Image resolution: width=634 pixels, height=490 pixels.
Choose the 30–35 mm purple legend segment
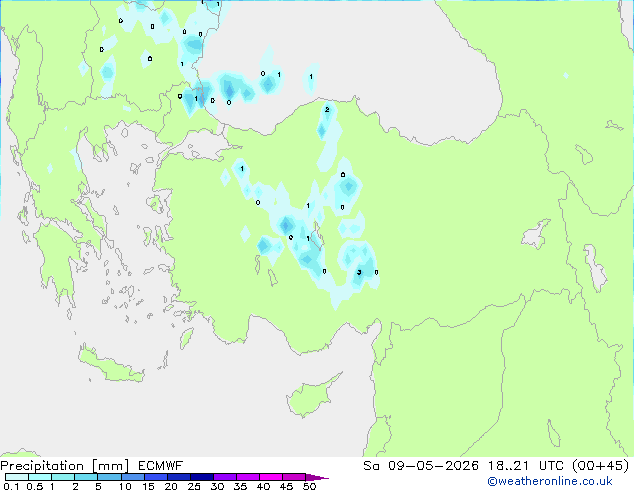(x=225, y=477)
